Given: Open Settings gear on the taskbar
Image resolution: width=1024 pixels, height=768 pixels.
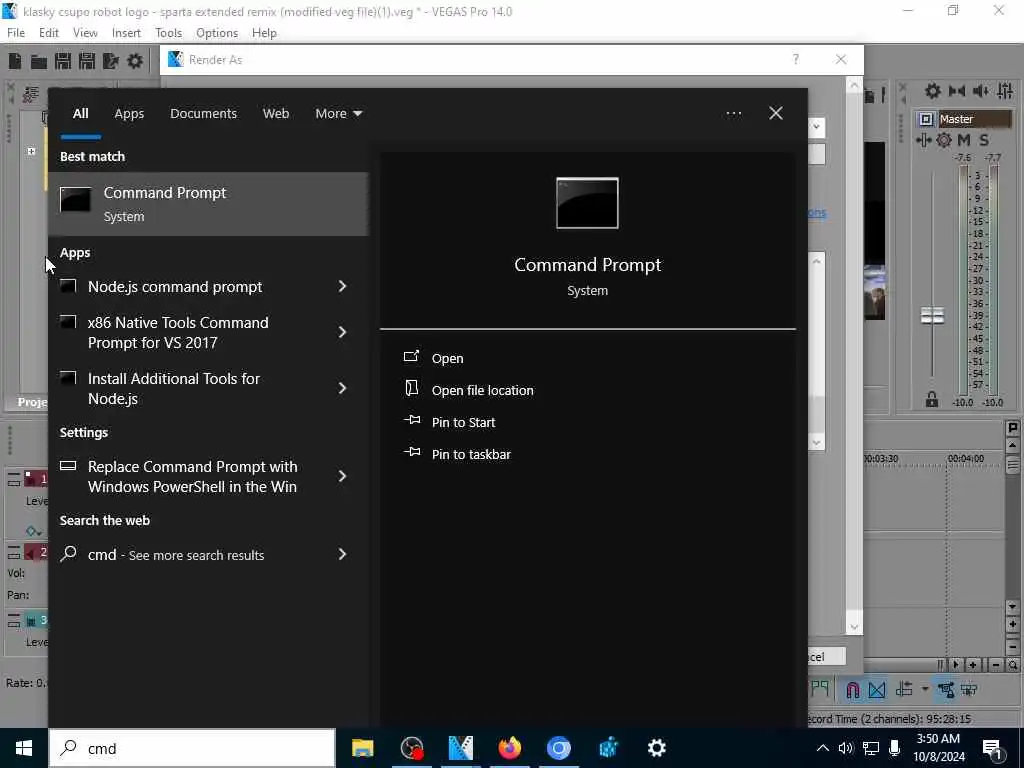Looking at the screenshot, I should (x=656, y=748).
